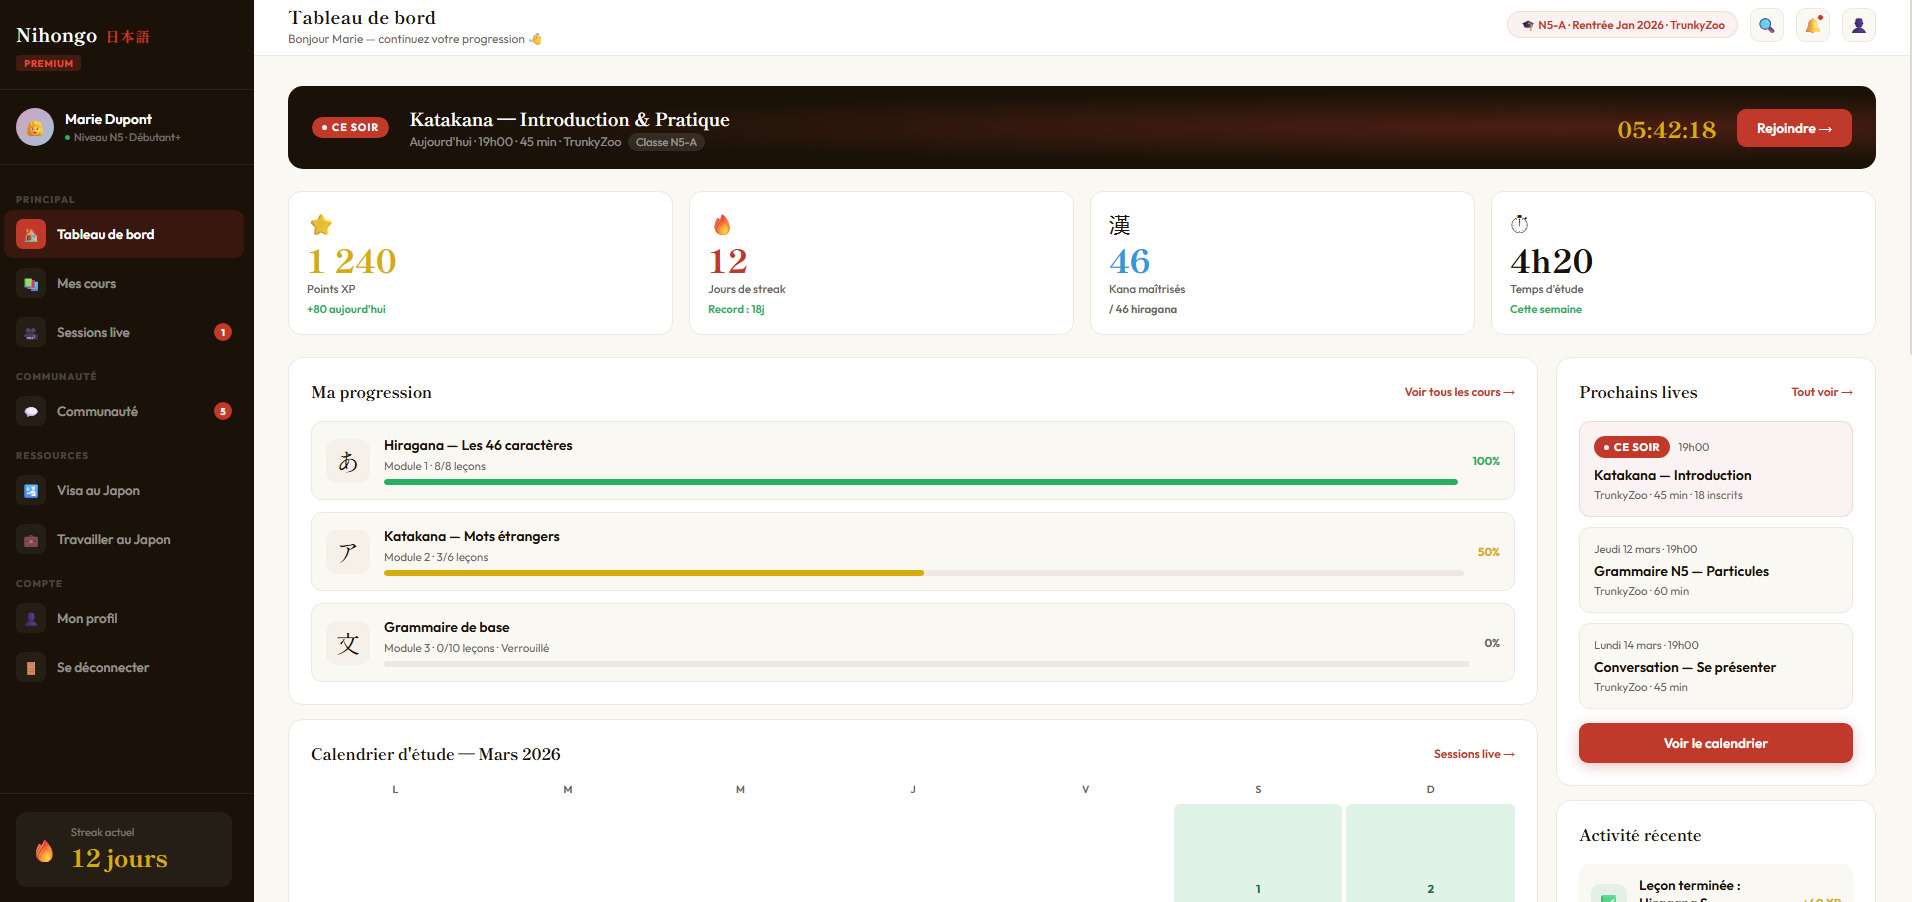Screen dimensions: 1912x902
Task: Click the Sessions live badge showing 1
Action: coord(223,332)
